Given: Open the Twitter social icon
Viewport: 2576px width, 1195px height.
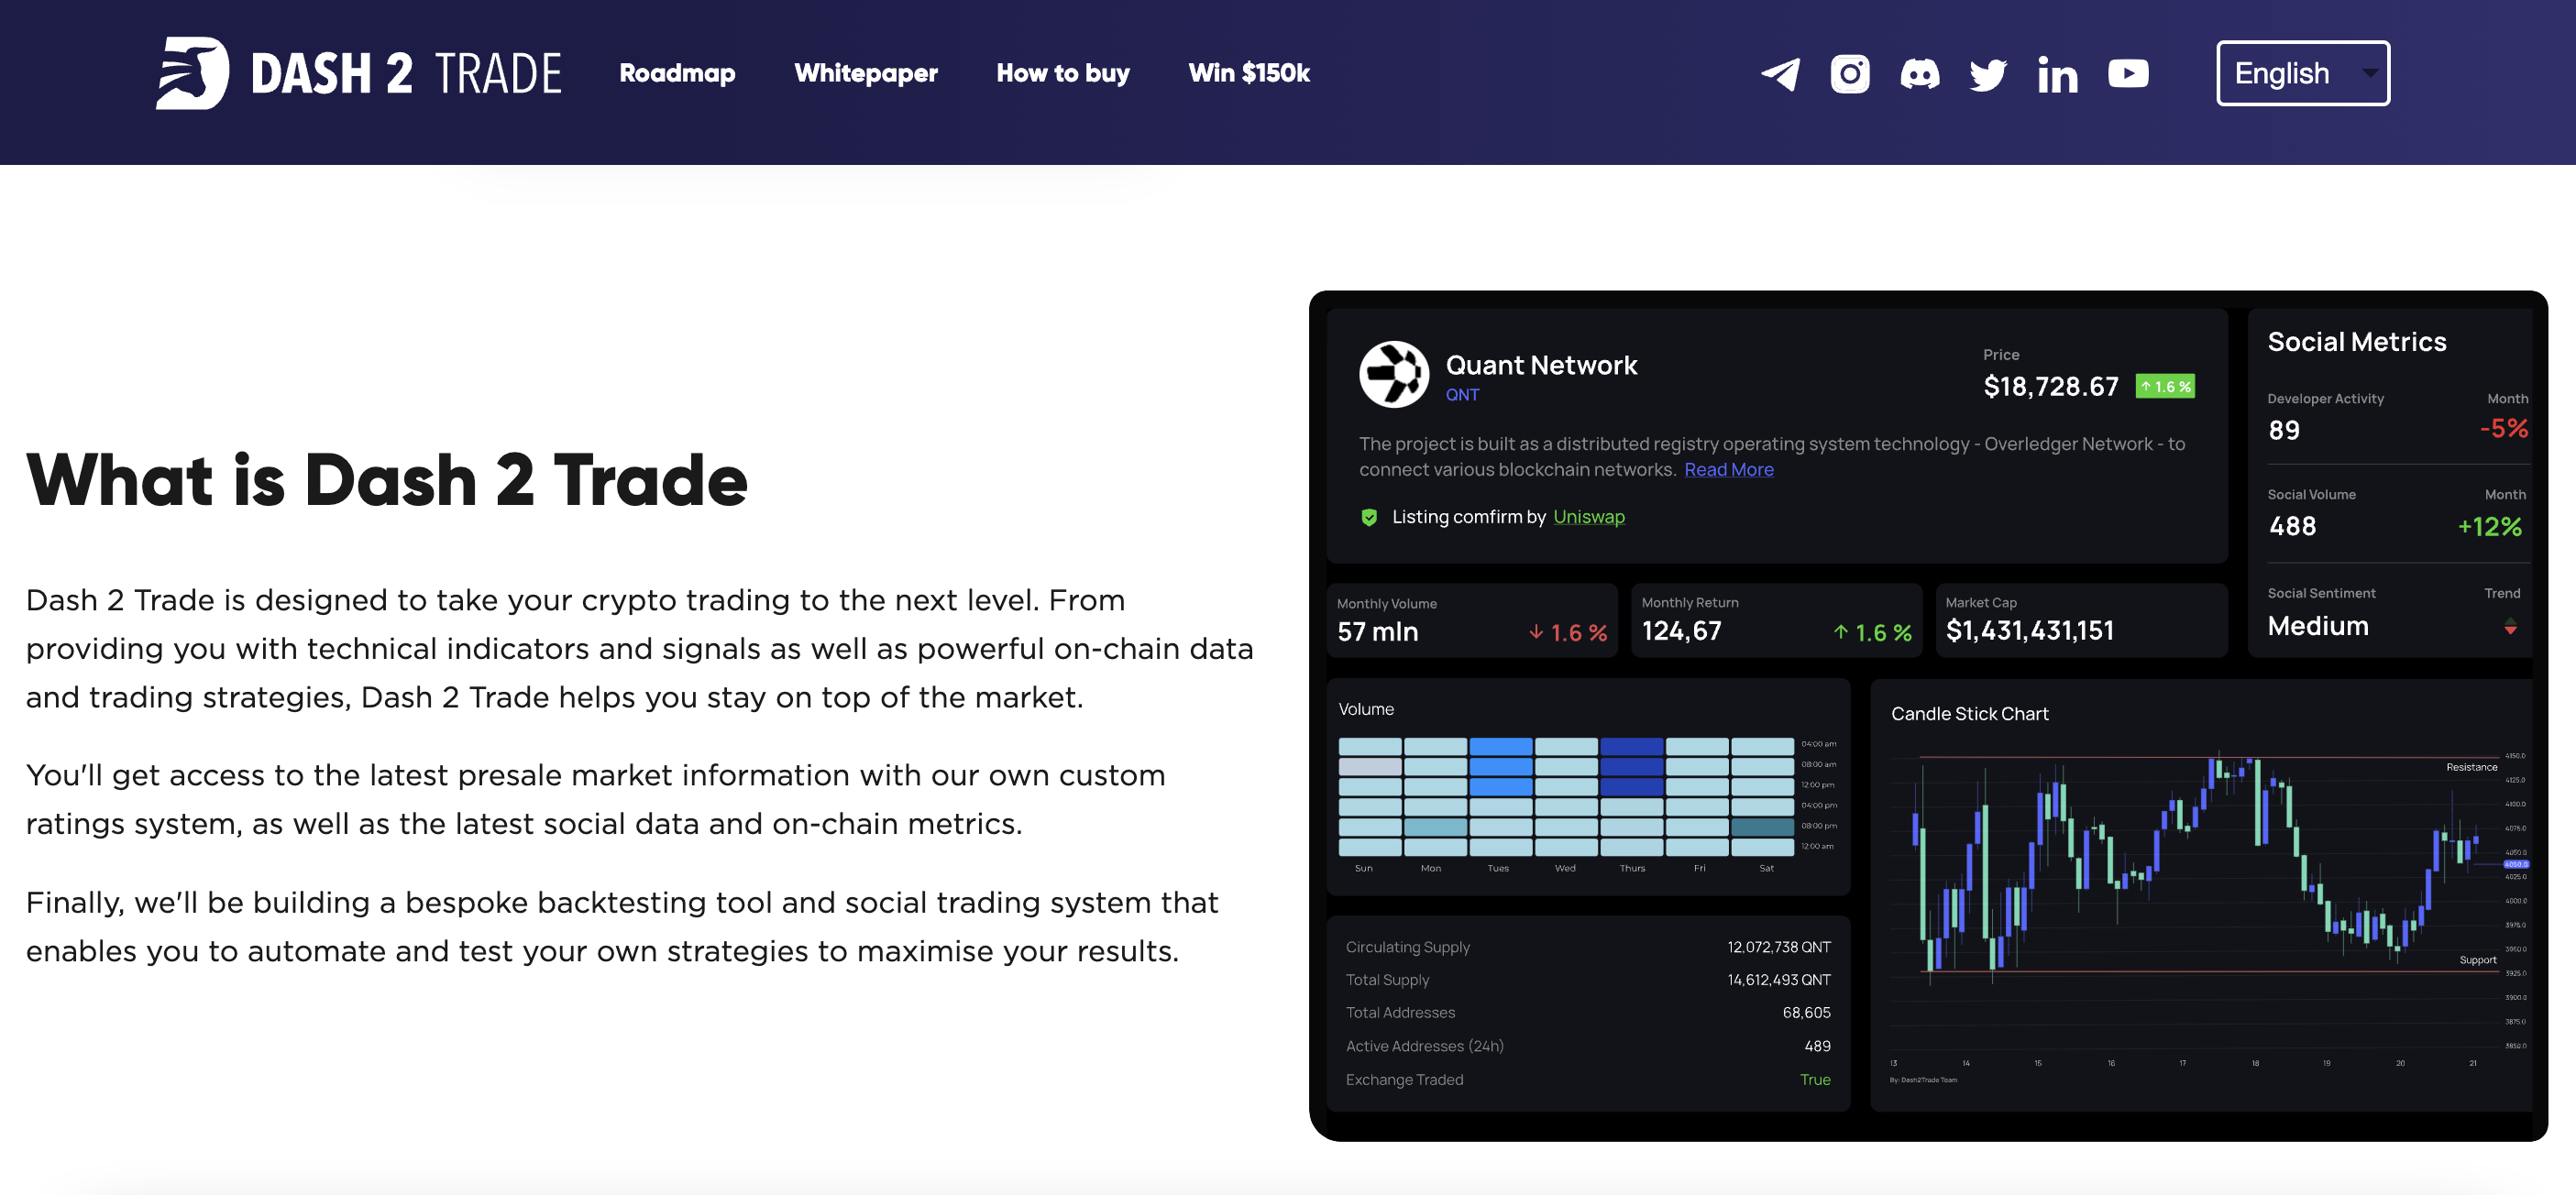Looking at the screenshot, I should coord(1988,74).
